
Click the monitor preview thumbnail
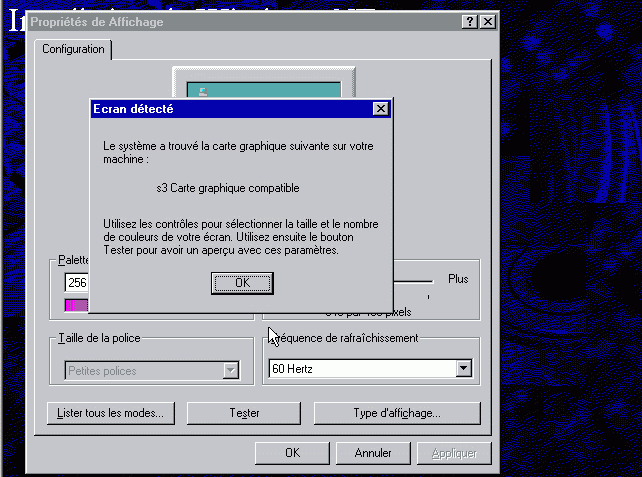click(x=264, y=82)
